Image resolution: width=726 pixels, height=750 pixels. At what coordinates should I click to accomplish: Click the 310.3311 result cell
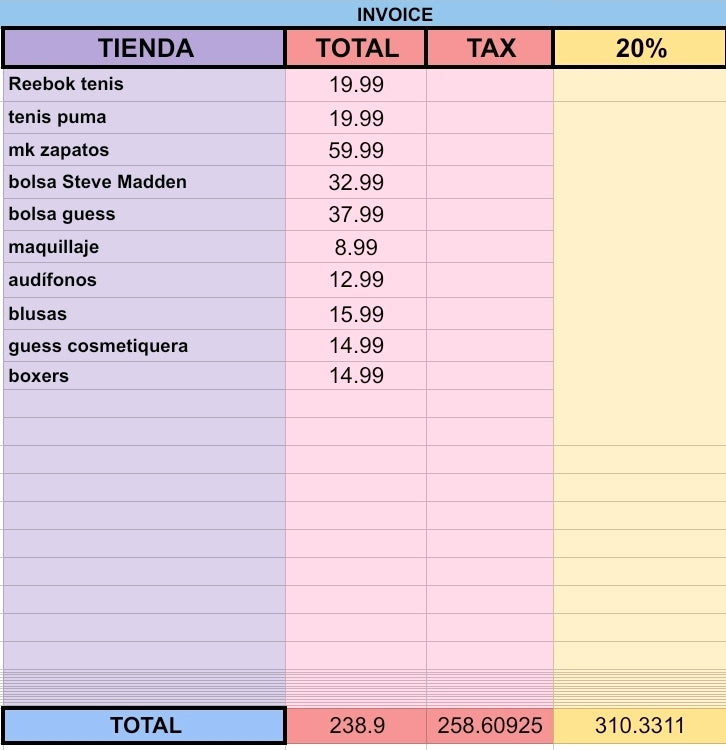pyautogui.click(x=640, y=726)
